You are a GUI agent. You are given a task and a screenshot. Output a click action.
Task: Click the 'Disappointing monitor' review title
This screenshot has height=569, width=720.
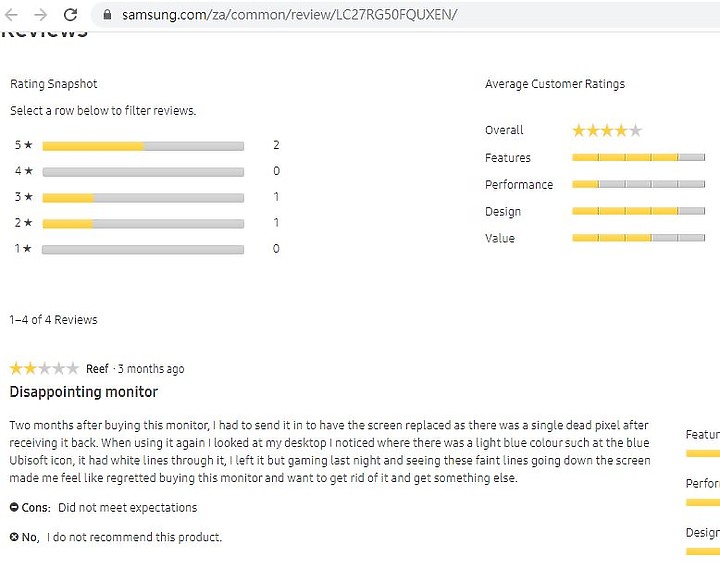tap(84, 392)
